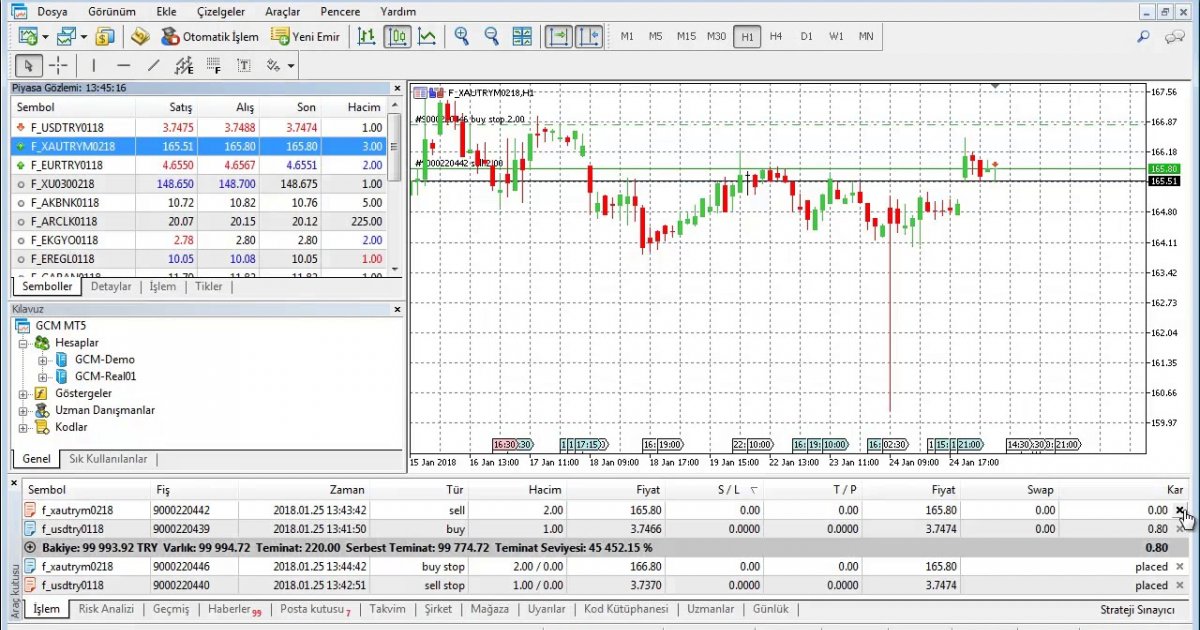Viewport: 1200px width, 630px height.
Task: Select the vertical line drawing tool
Action: (x=93, y=66)
